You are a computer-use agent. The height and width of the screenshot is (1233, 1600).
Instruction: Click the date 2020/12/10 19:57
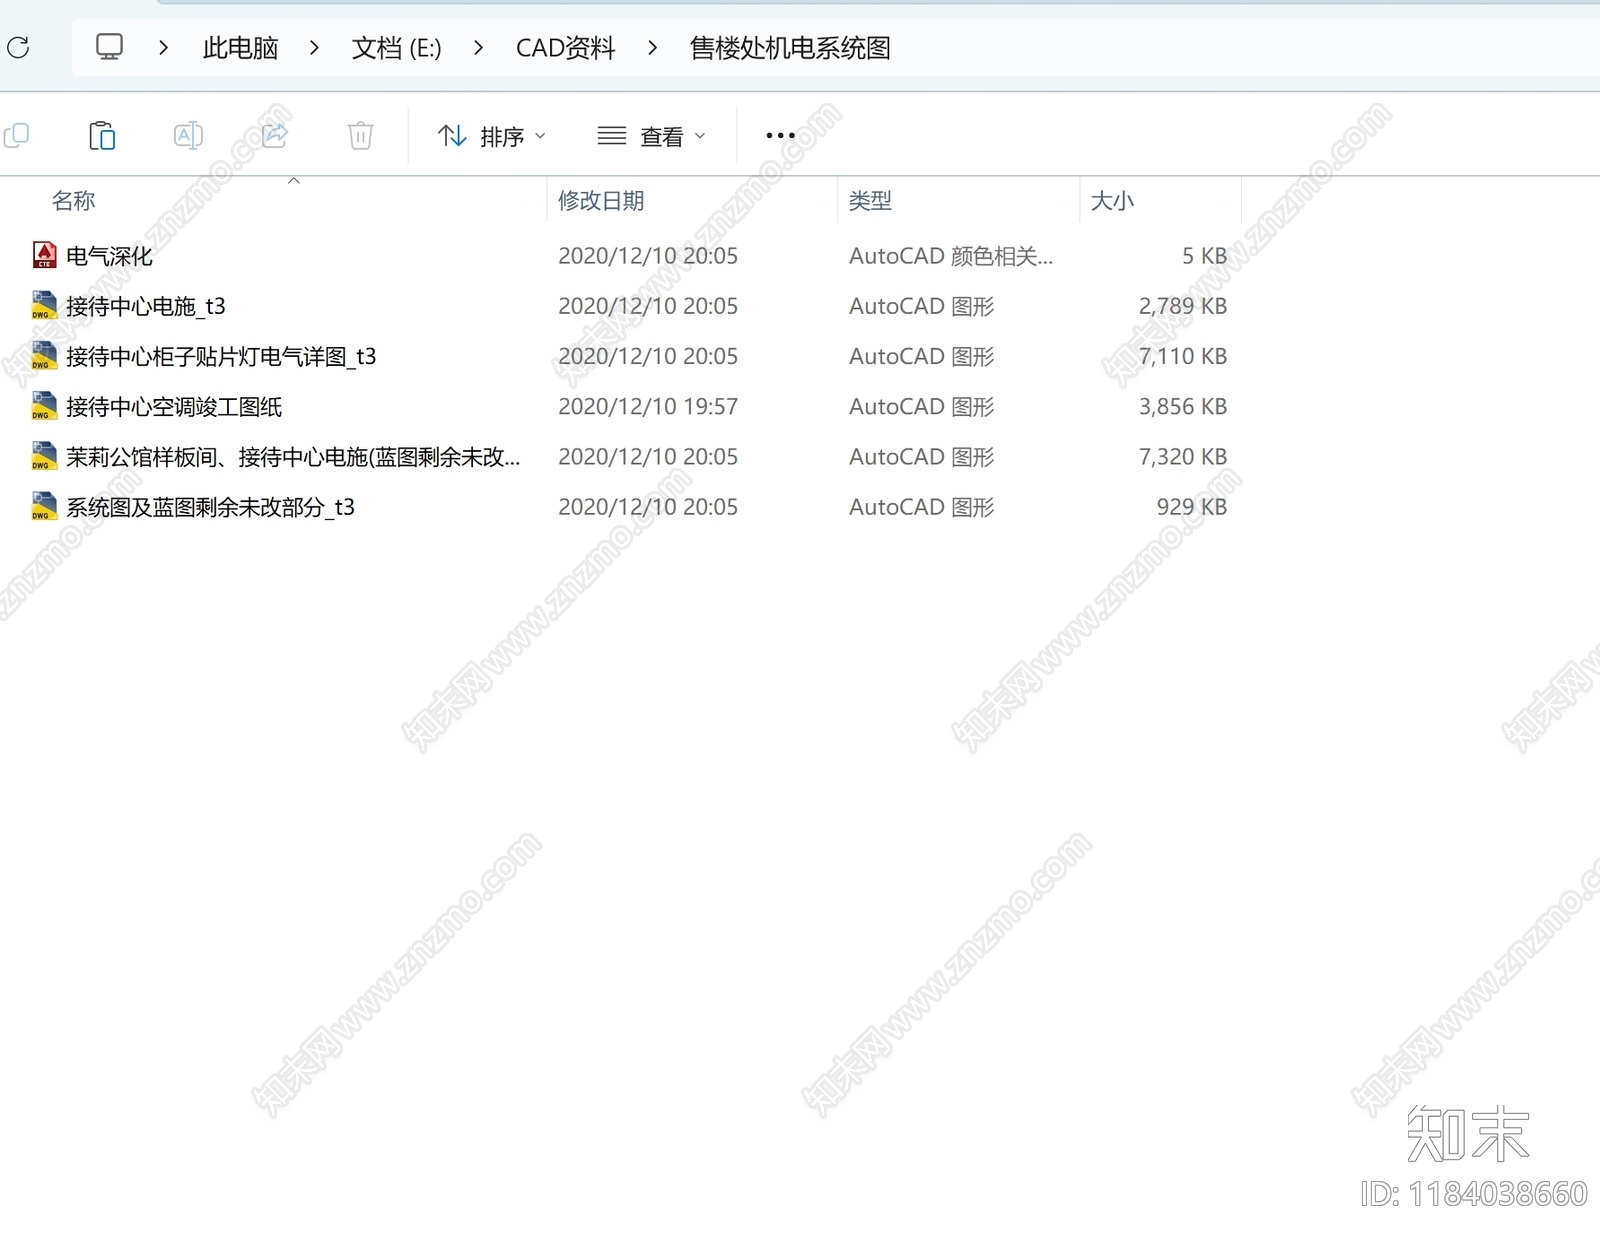coord(648,407)
